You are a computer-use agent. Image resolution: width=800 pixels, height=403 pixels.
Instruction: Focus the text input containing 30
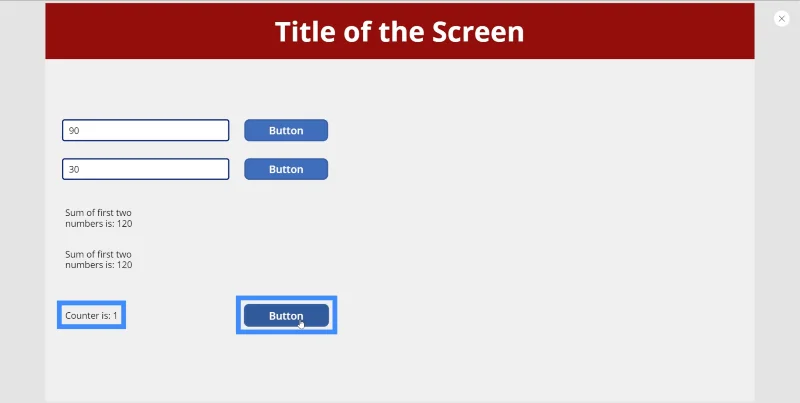[x=145, y=169]
